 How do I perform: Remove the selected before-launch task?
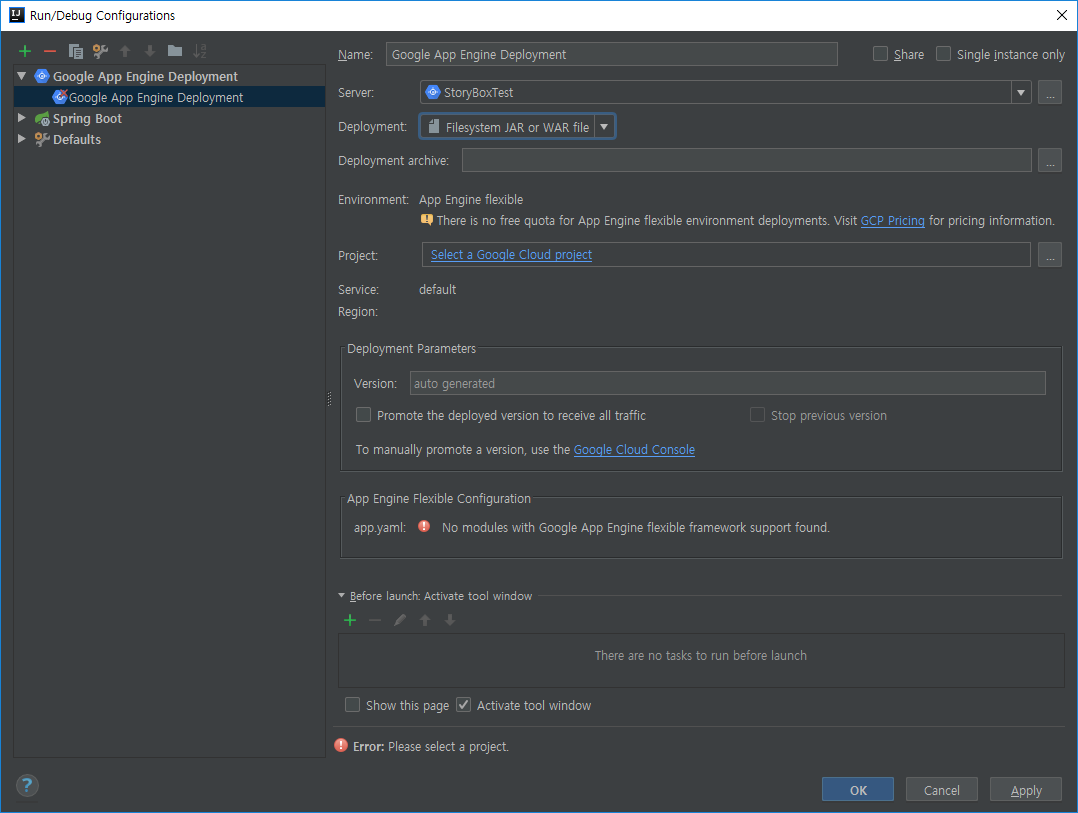[x=375, y=621]
